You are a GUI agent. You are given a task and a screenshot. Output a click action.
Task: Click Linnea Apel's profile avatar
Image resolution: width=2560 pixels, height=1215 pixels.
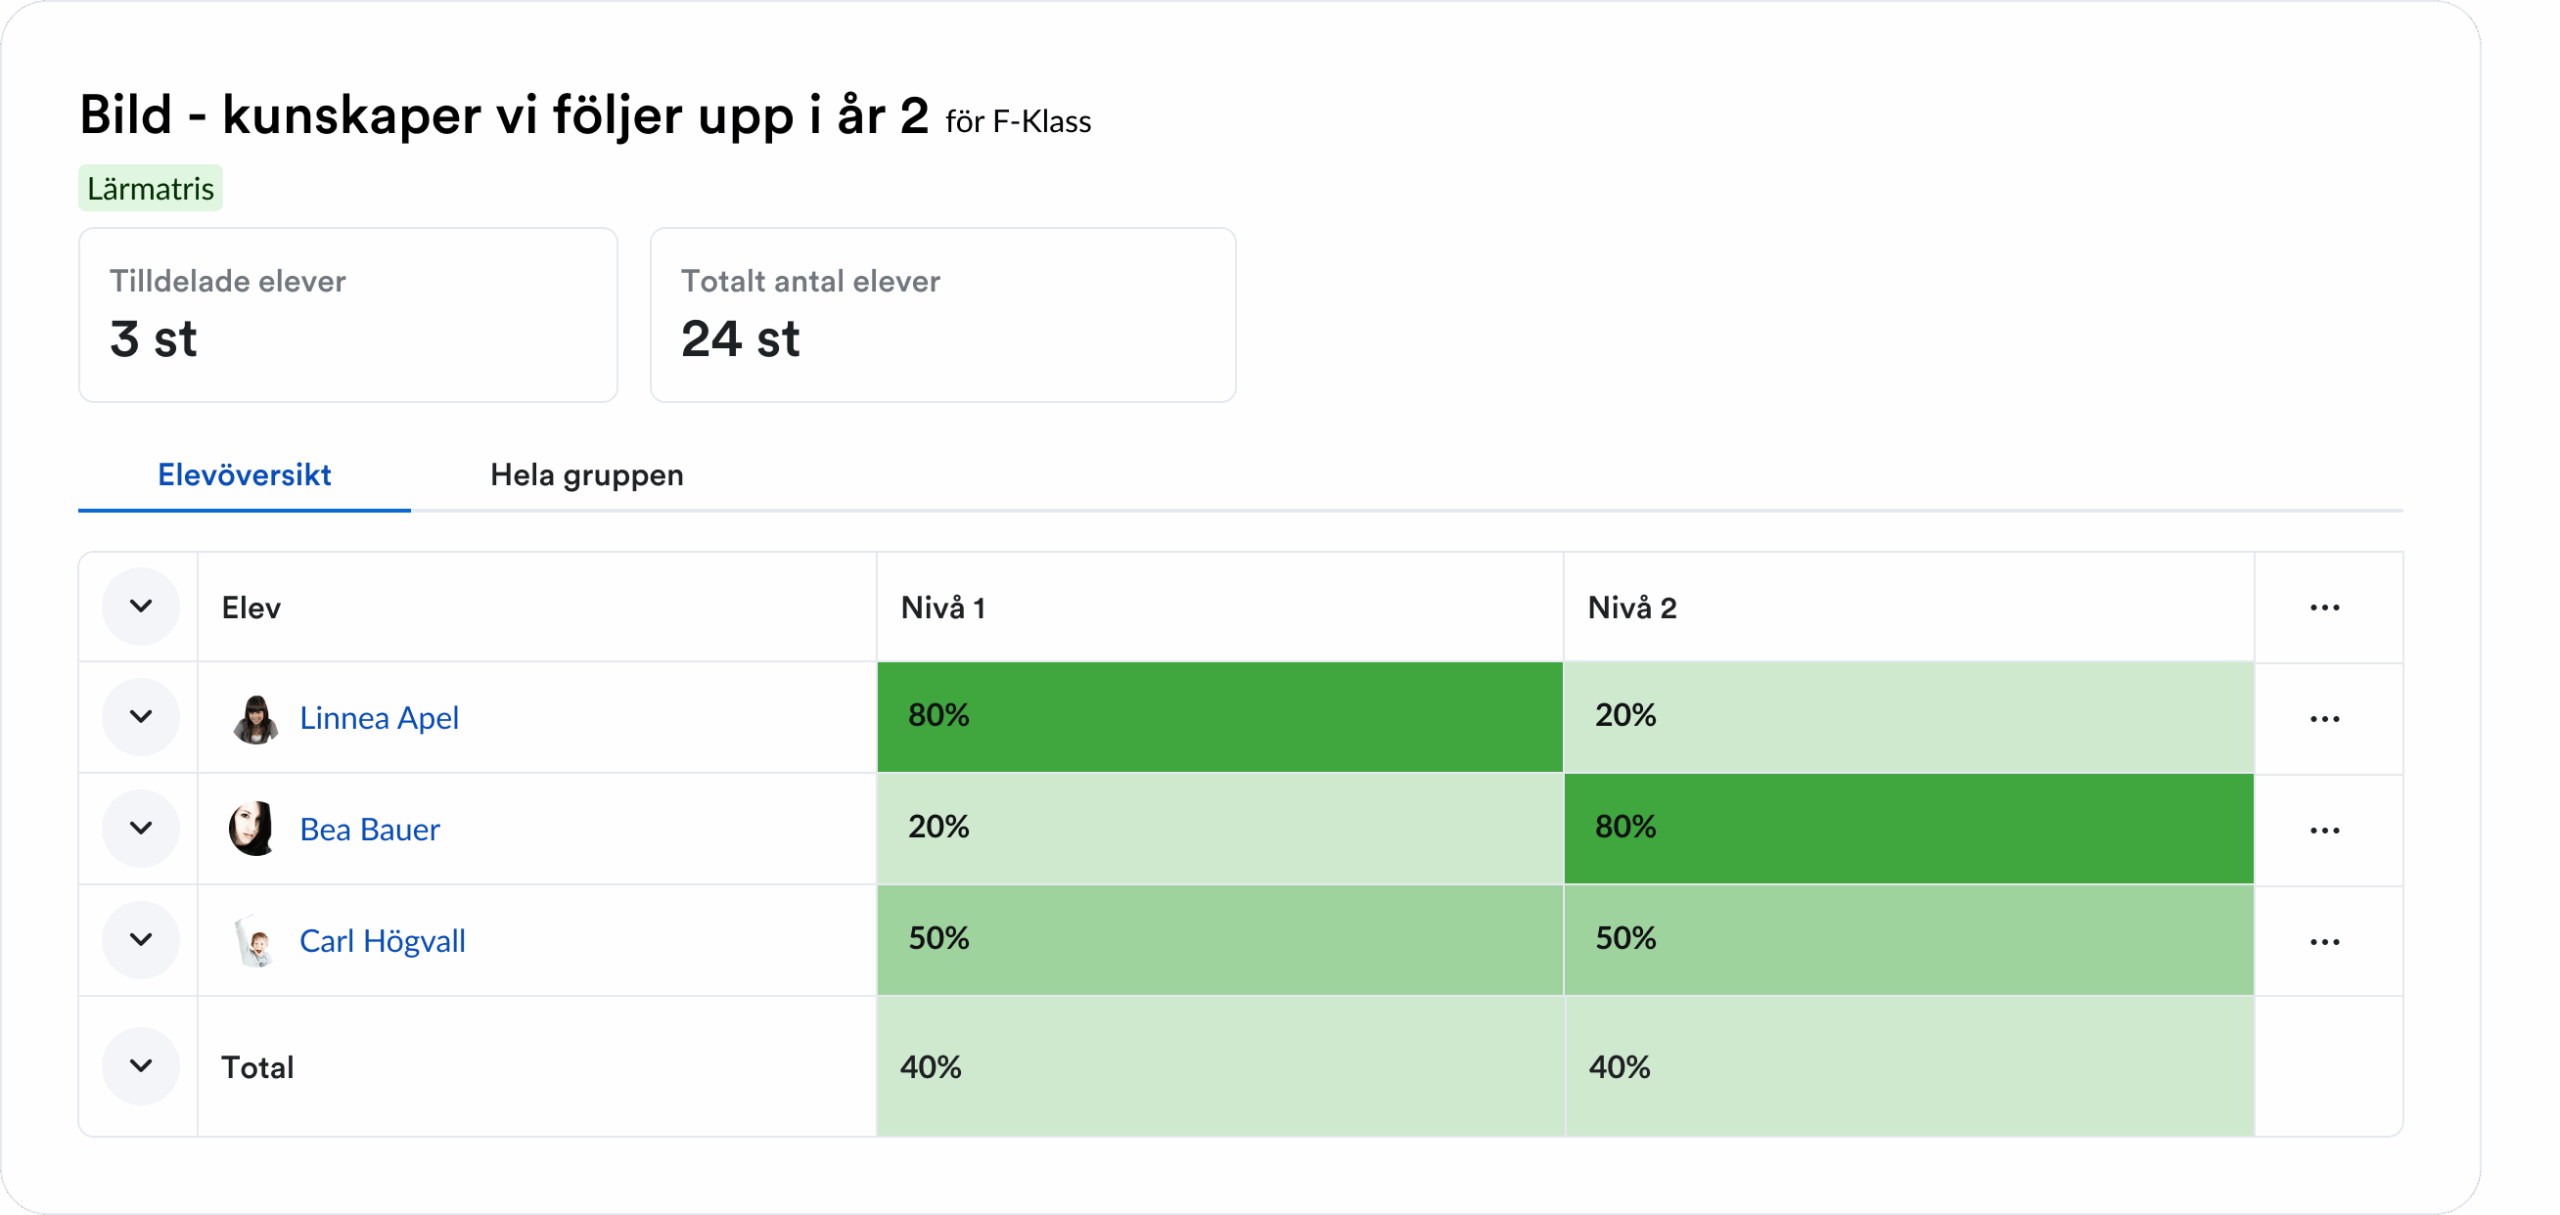[255, 719]
